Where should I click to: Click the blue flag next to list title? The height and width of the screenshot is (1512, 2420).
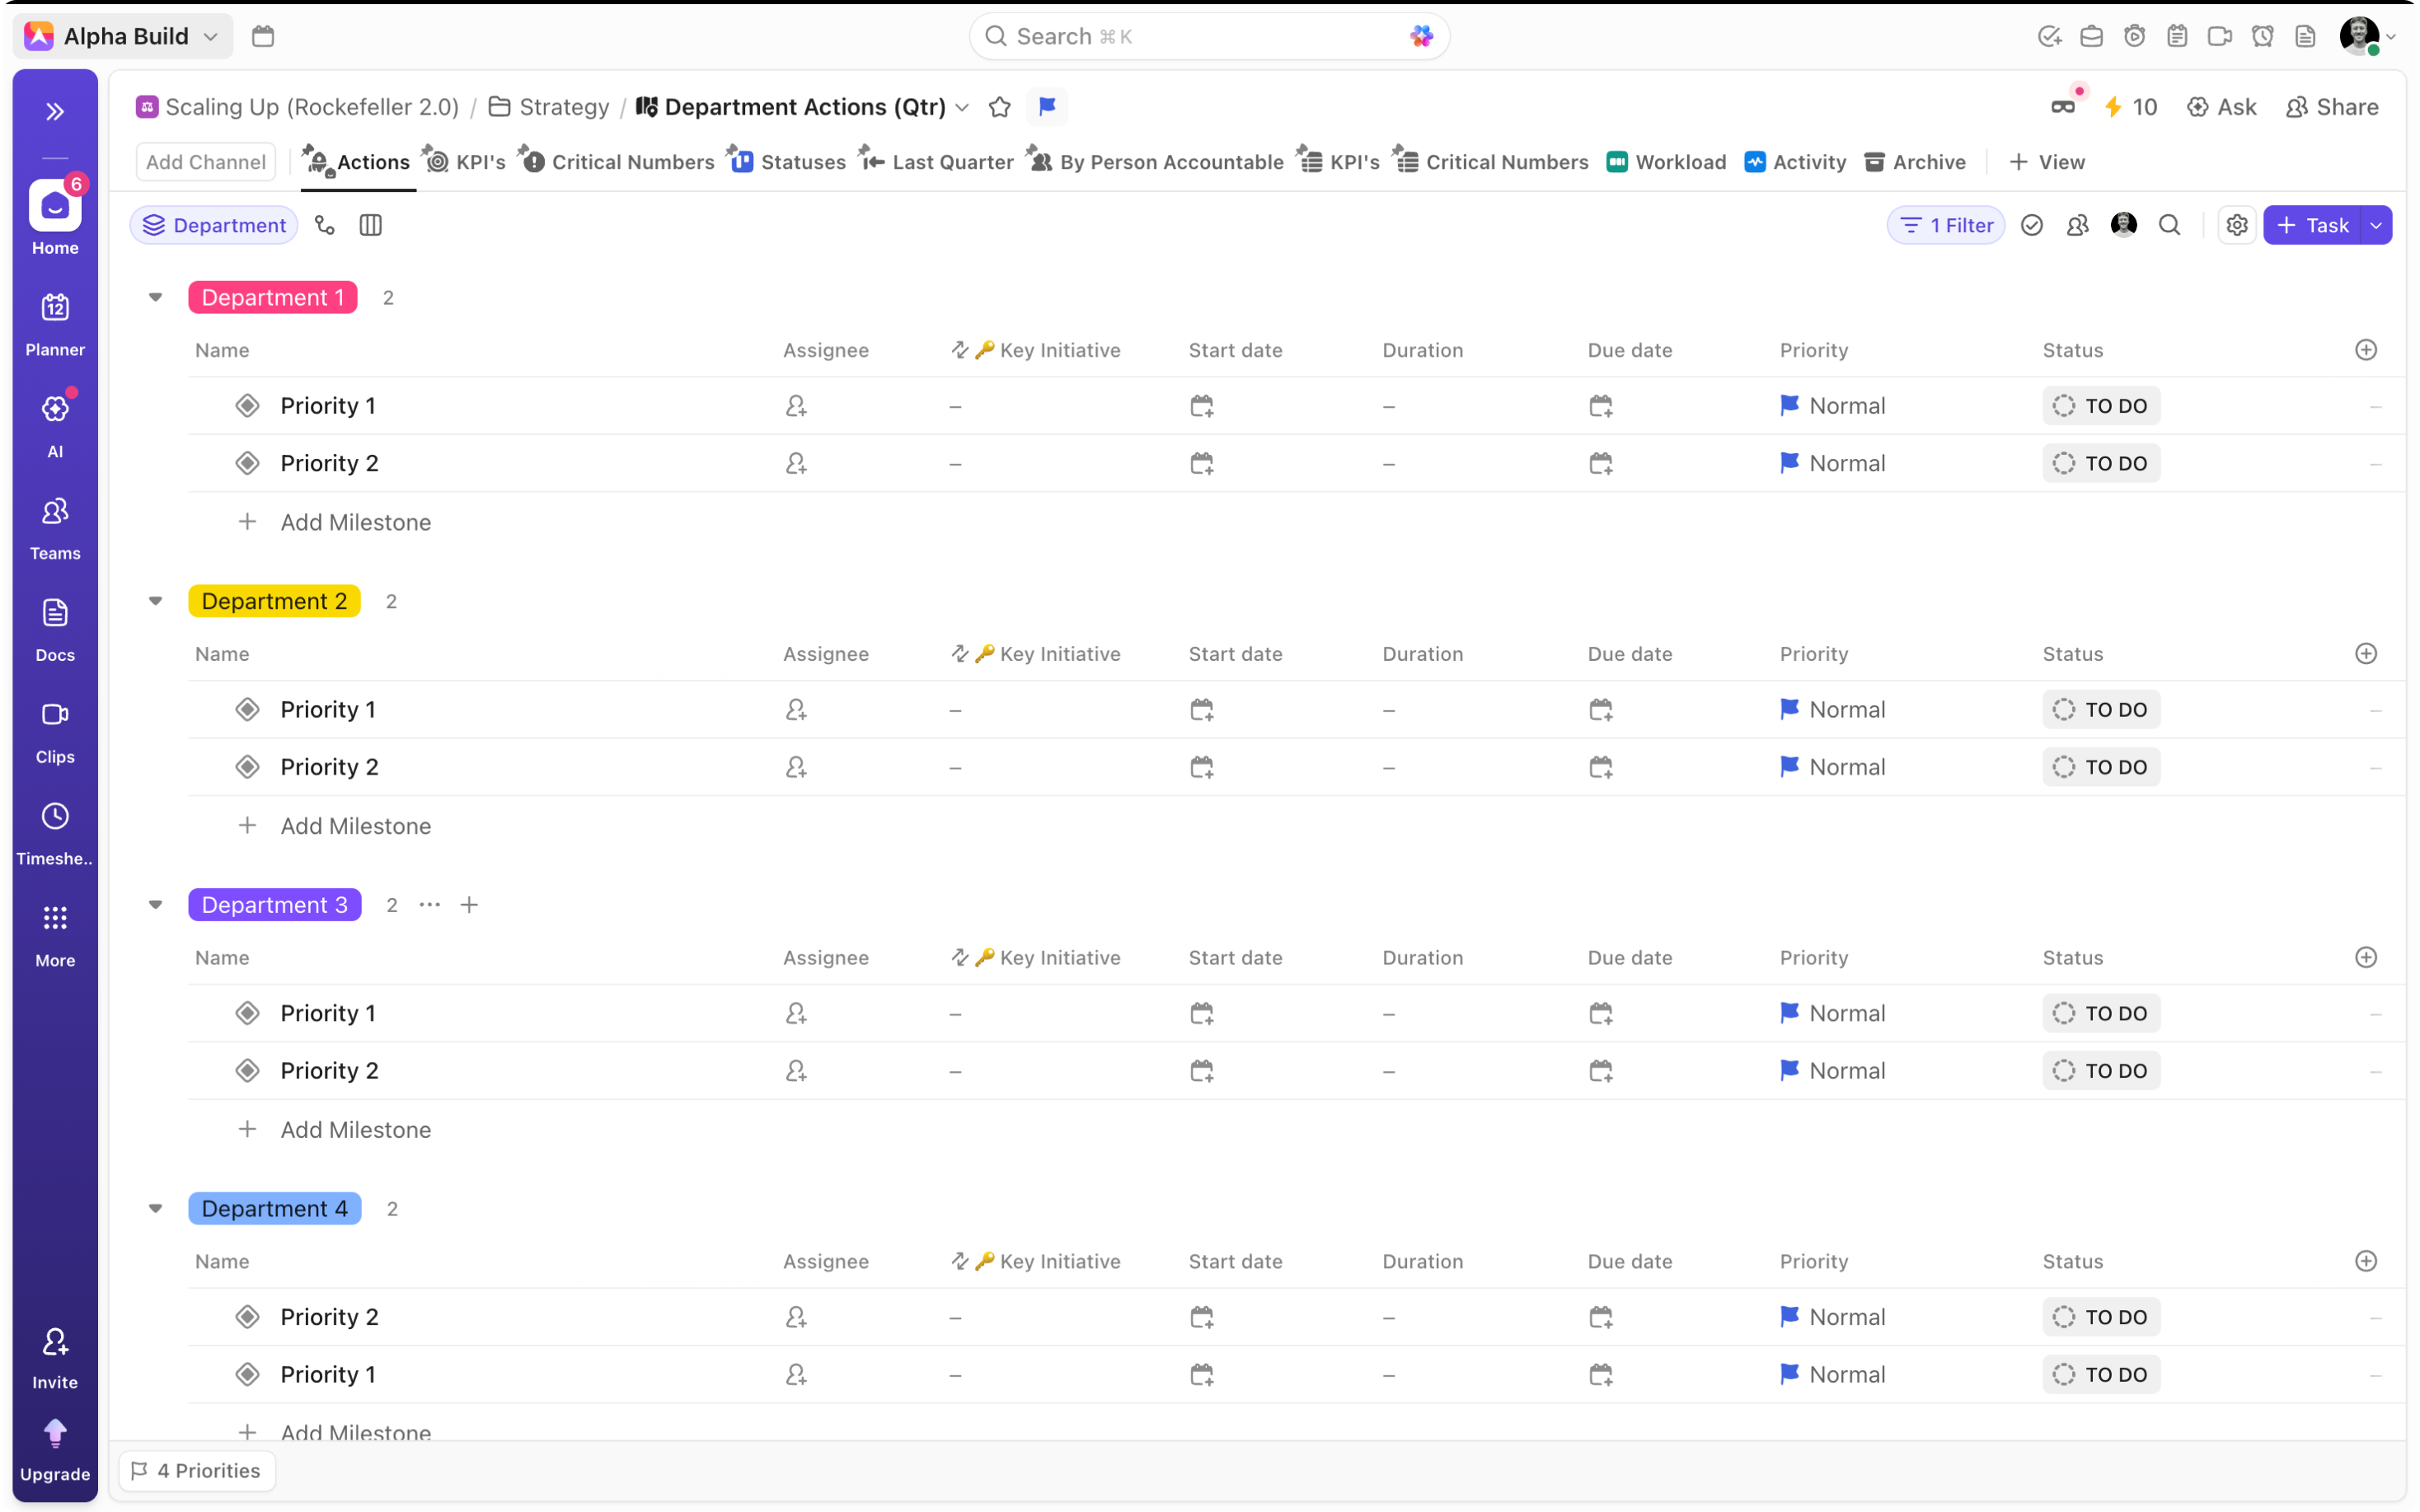click(x=1047, y=107)
